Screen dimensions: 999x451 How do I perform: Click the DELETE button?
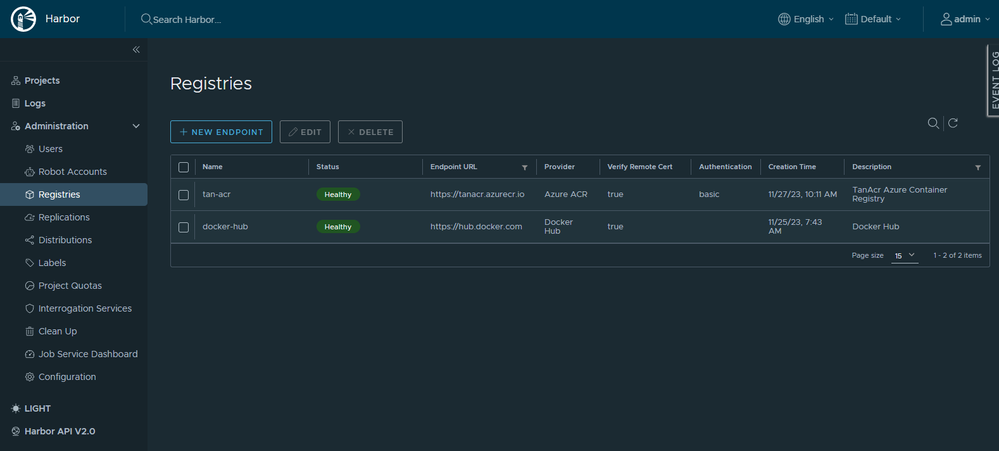click(x=370, y=132)
